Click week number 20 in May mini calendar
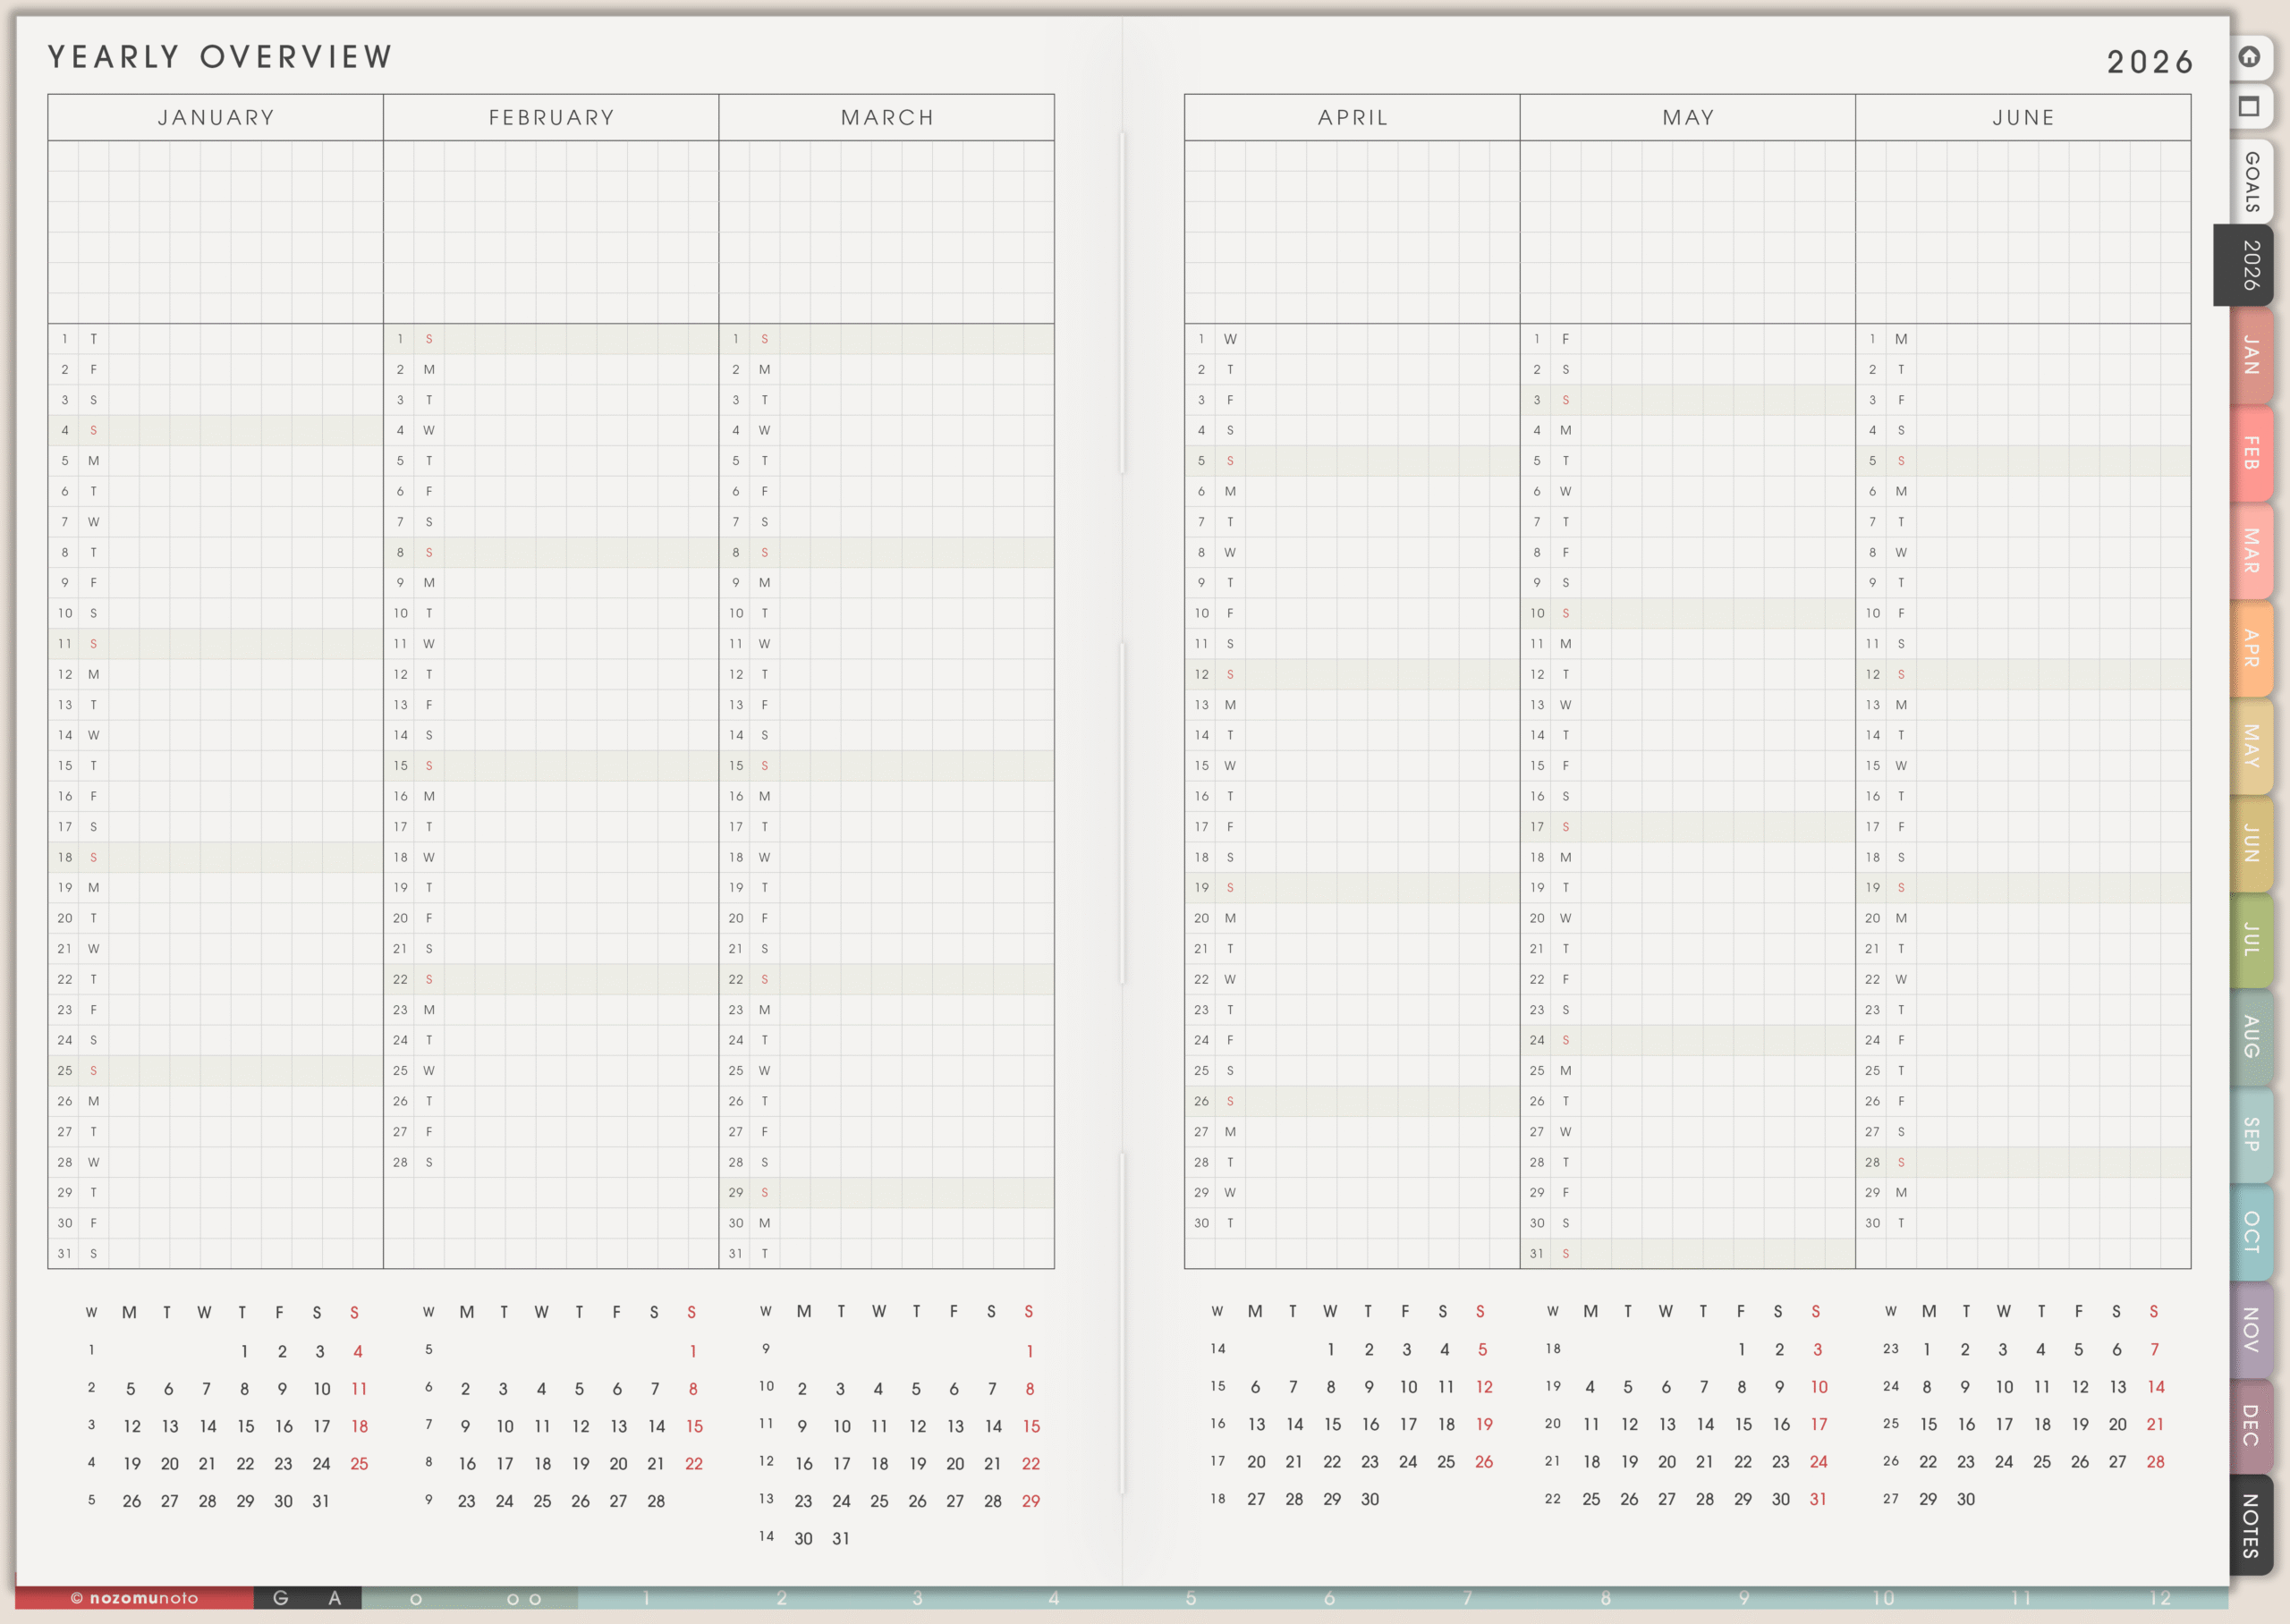 (1552, 1424)
